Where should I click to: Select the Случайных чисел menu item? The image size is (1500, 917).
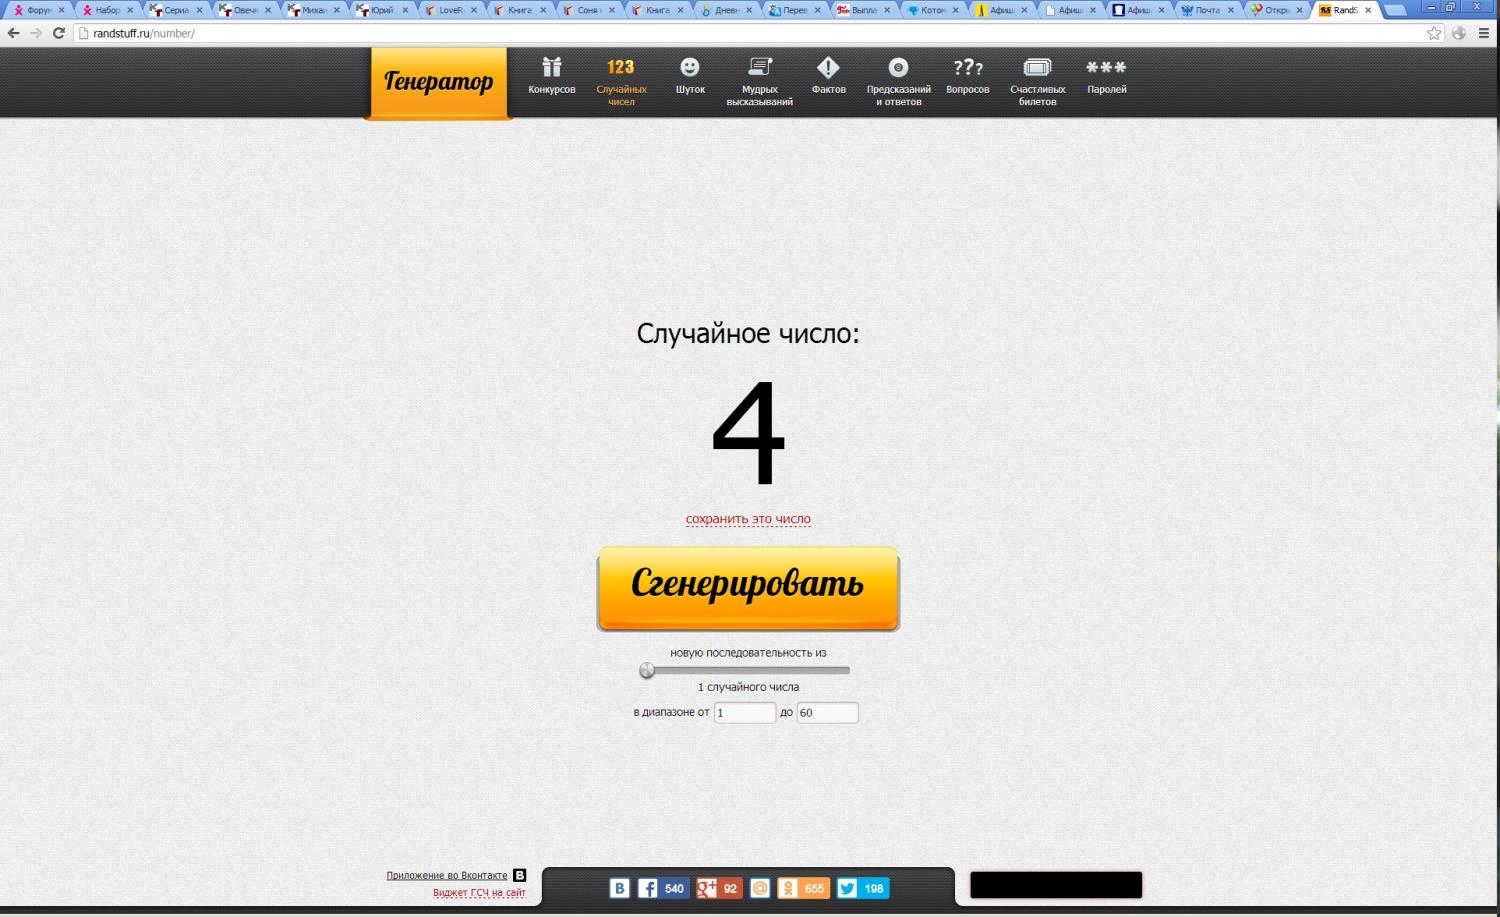621,80
